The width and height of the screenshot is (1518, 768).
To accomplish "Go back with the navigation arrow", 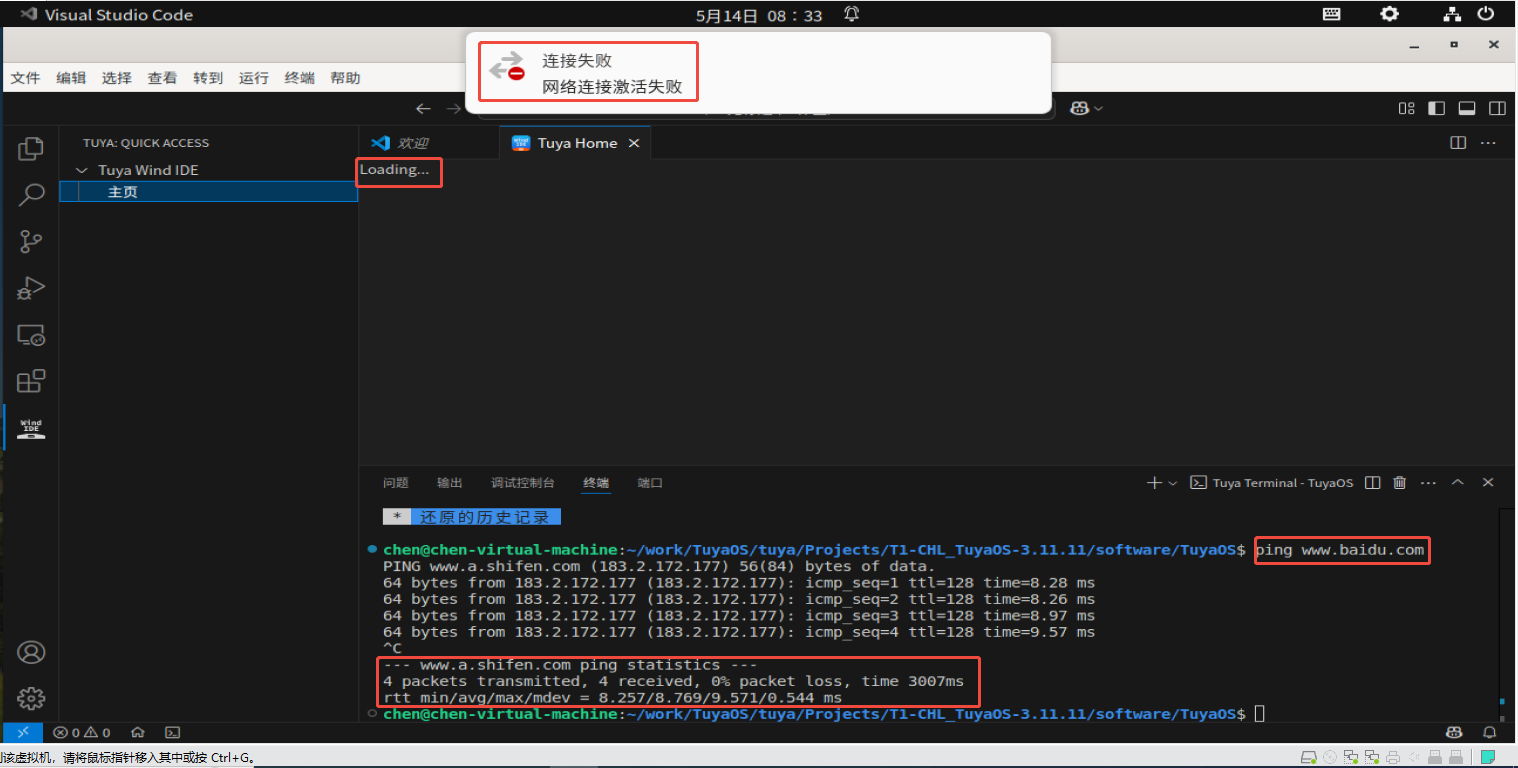I will pyautogui.click(x=424, y=108).
